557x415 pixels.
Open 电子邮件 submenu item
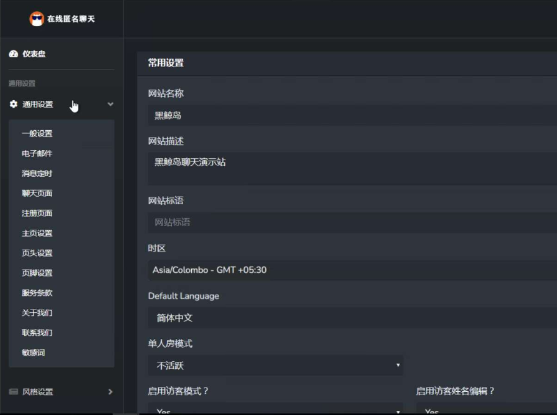pyautogui.click(x=37, y=153)
